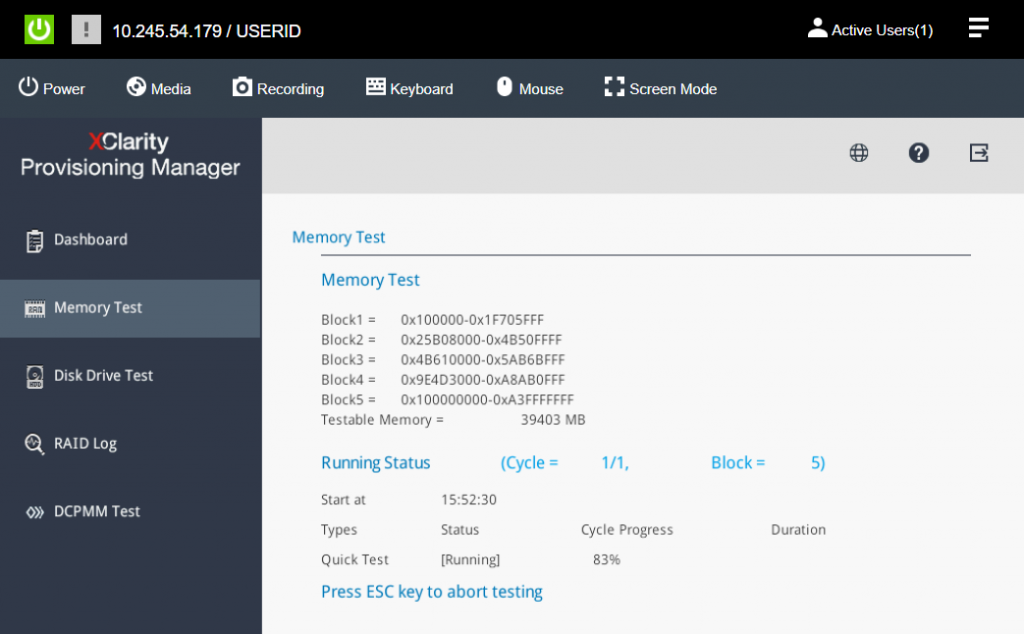The height and width of the screenshot is (634, 1024).
Task: Select DCPMM Test in the sidebar
Action: click(x=130, y=512)
